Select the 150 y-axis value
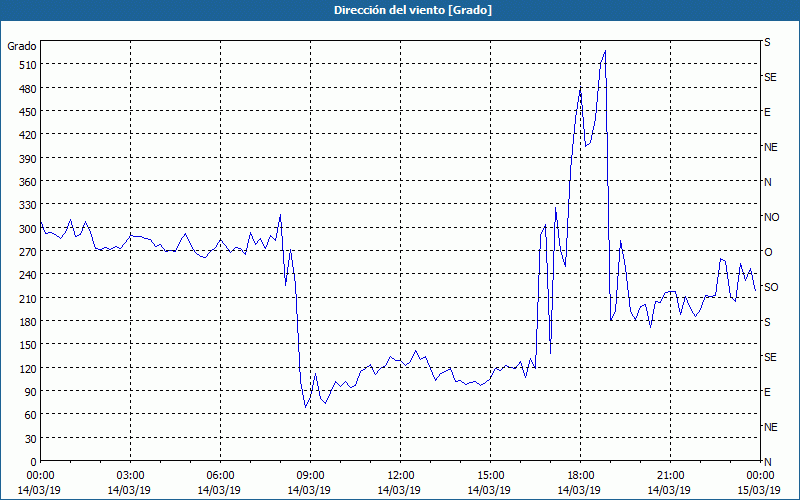The width and height of the screenshot is (800, 500). pyautogui.click(x=28, y=345)
